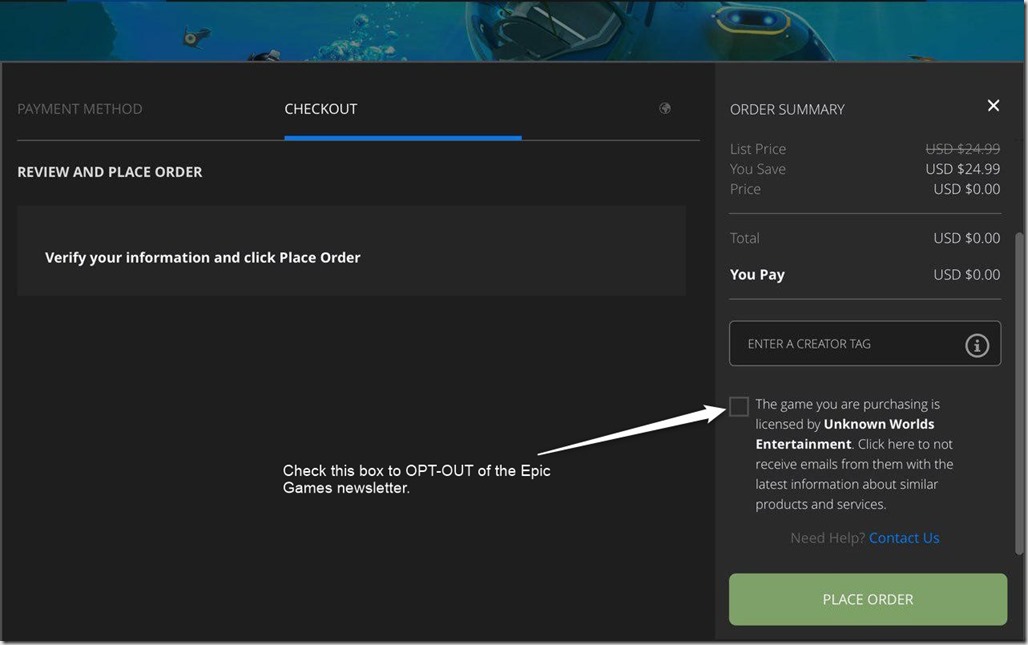
Task: Switch to the Payment Method tab
Action: 80,109
